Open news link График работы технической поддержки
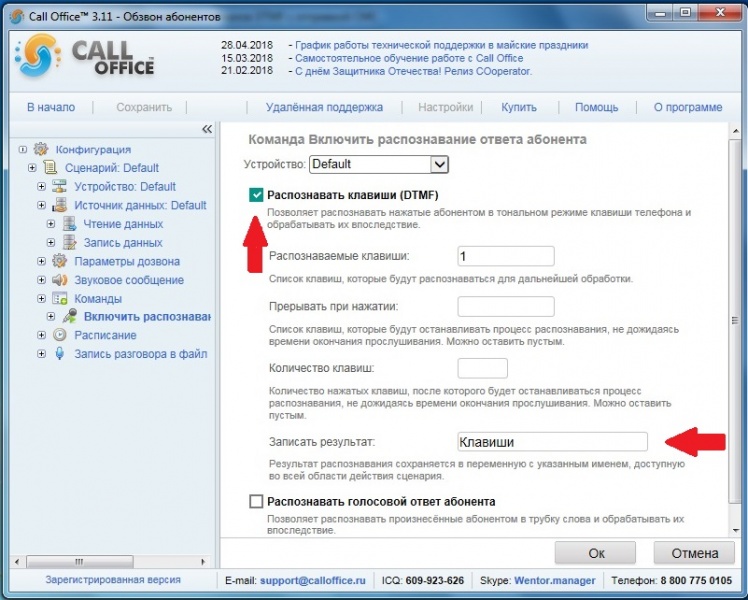Image resolution: width=748 pixels, height=600 pixels. 441,45
